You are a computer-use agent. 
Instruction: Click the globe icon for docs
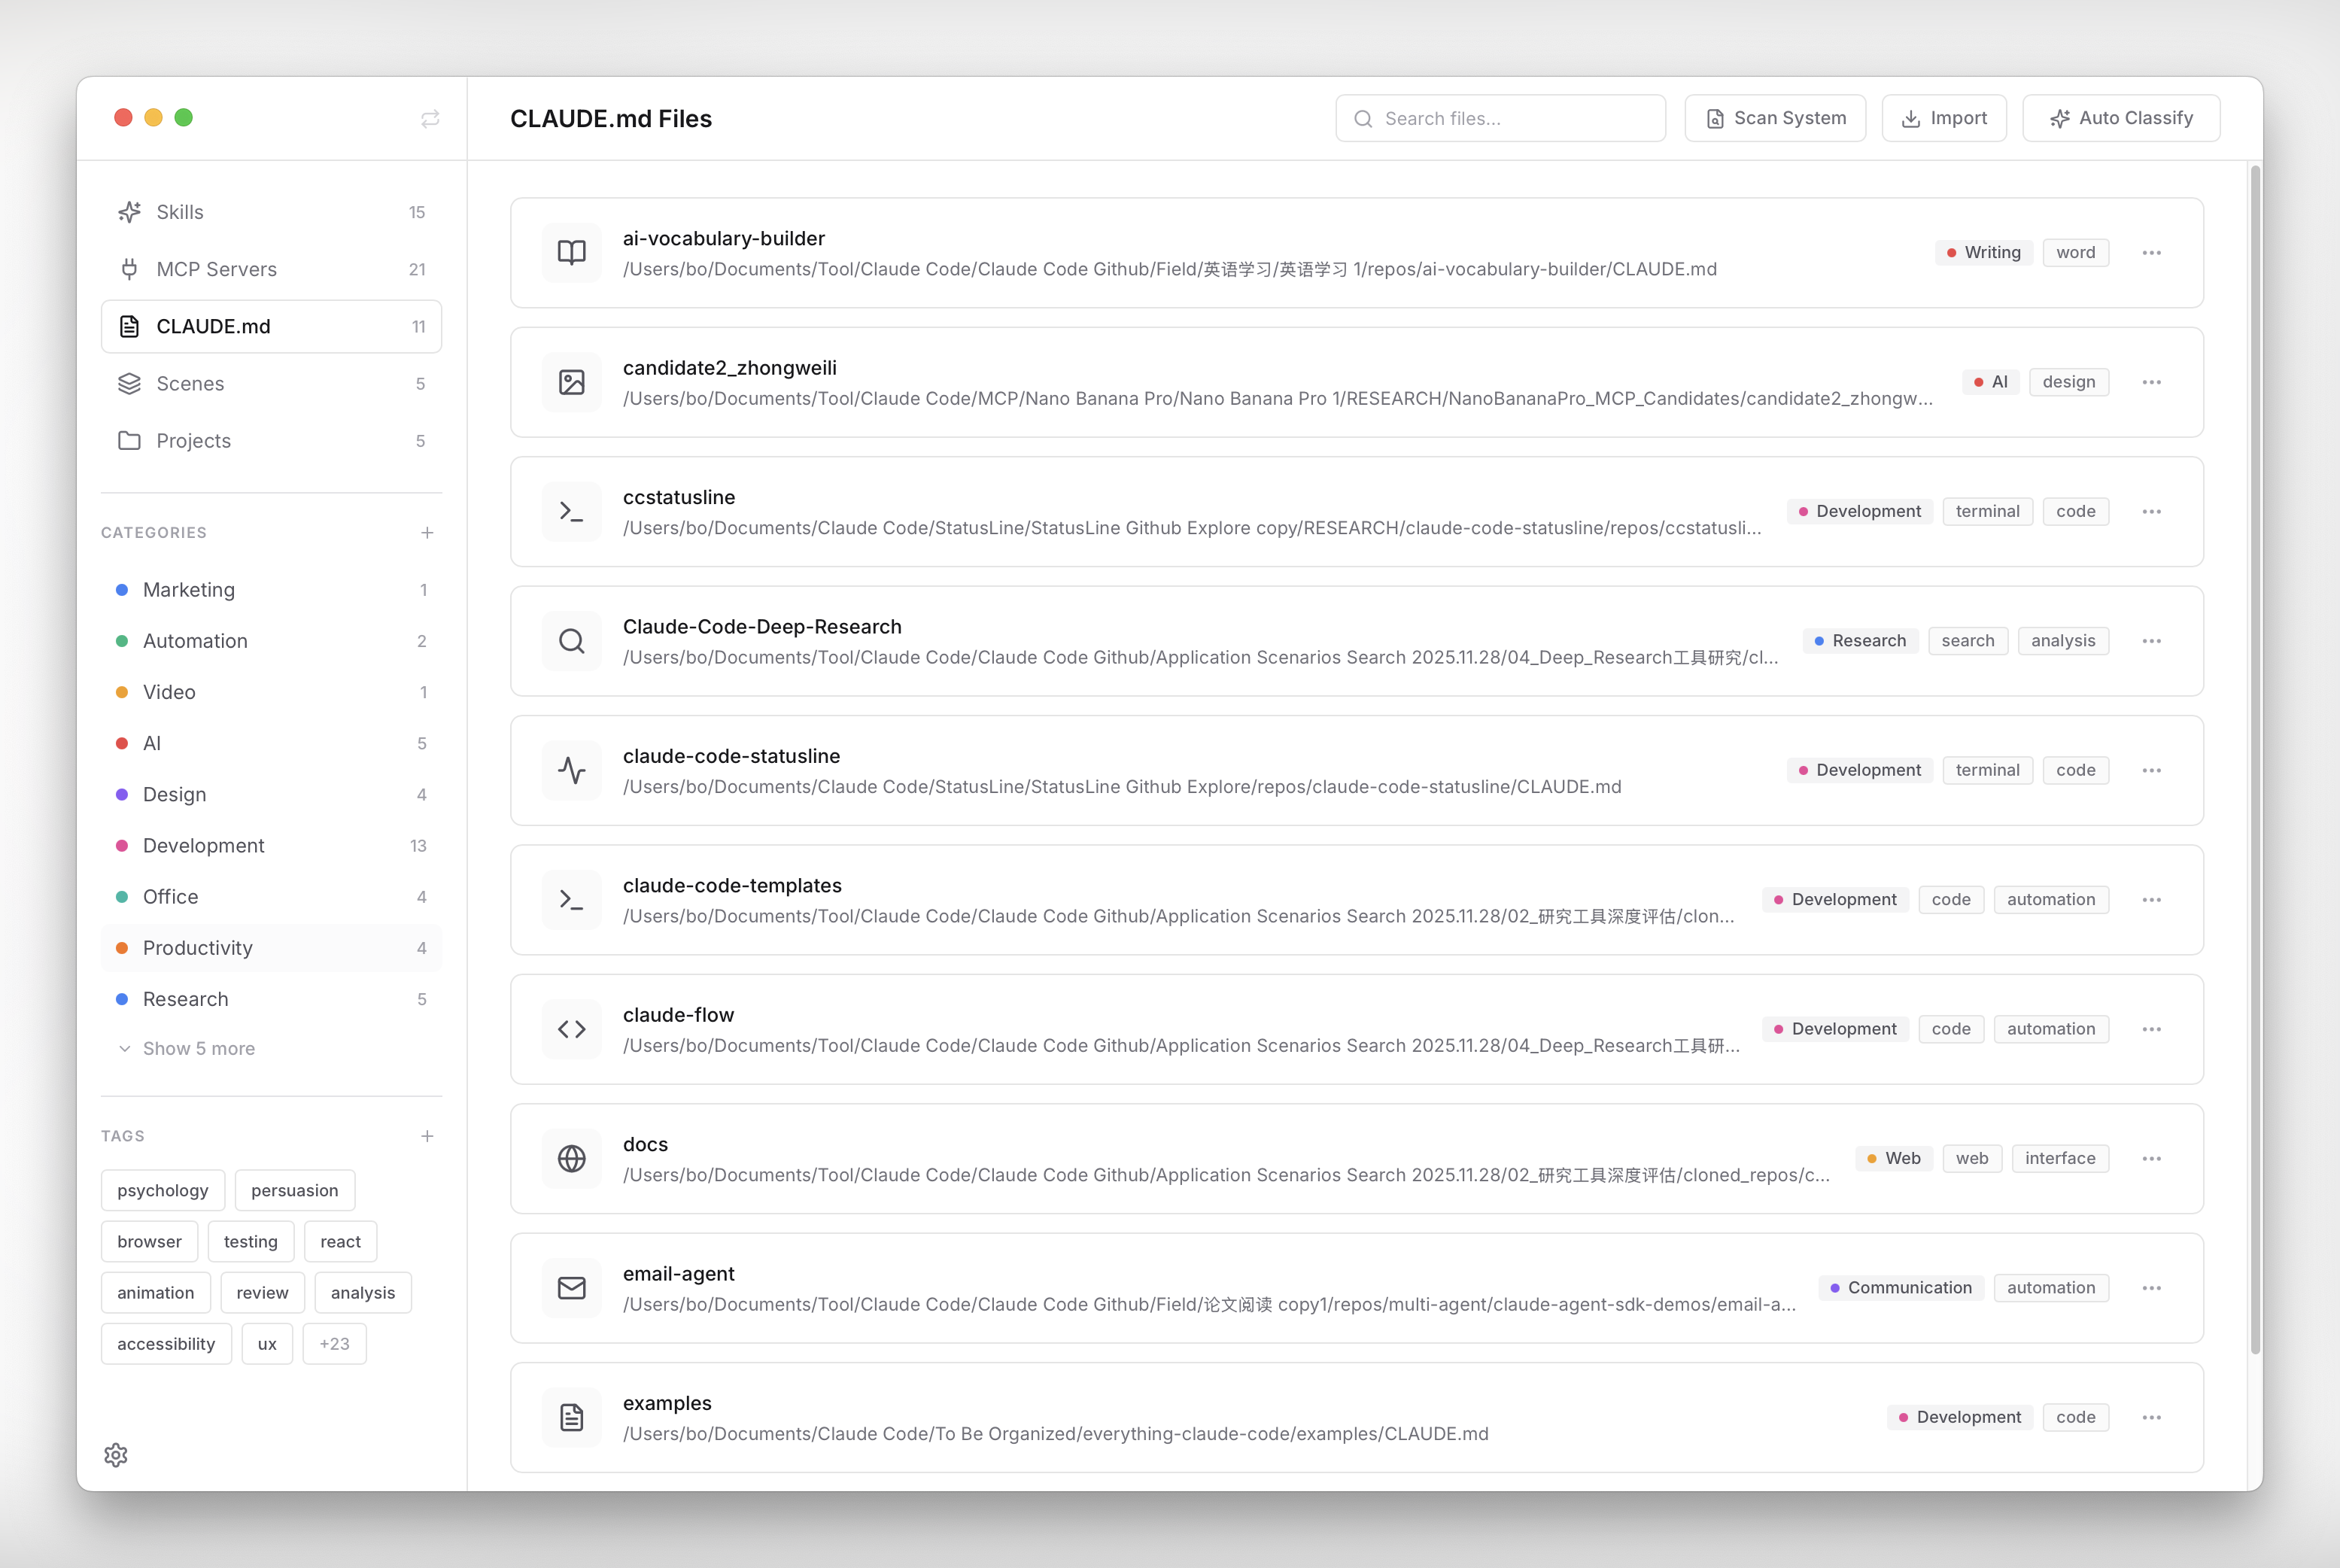pyautogui.click(x=571, y=1159)
